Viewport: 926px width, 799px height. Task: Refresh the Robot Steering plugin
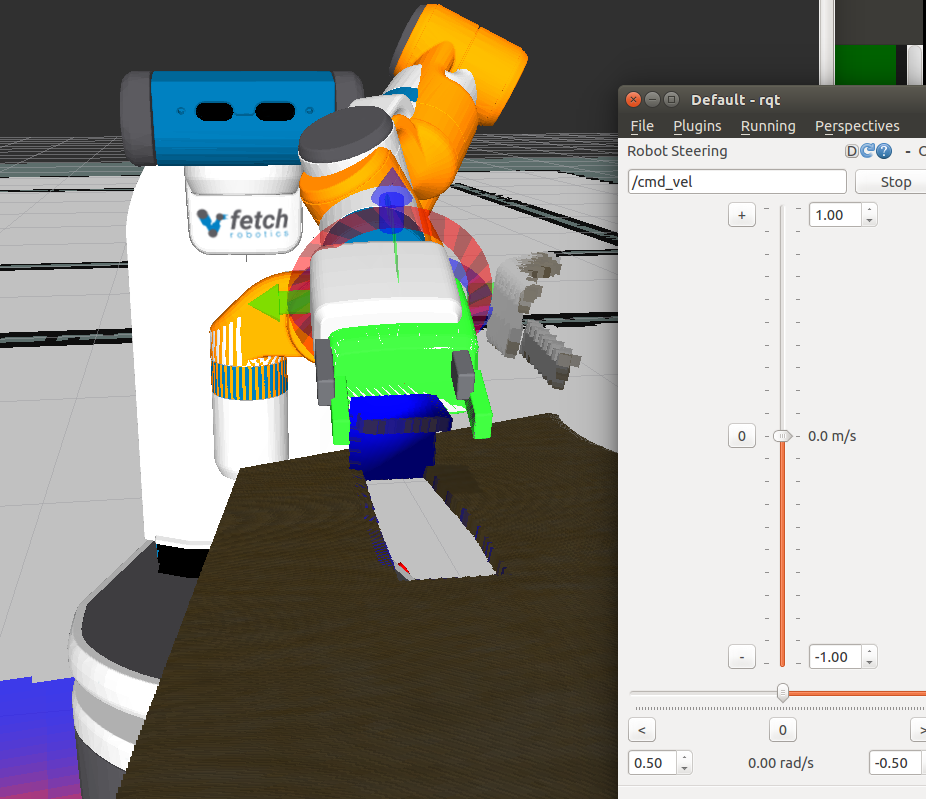[x=869, y=151]
